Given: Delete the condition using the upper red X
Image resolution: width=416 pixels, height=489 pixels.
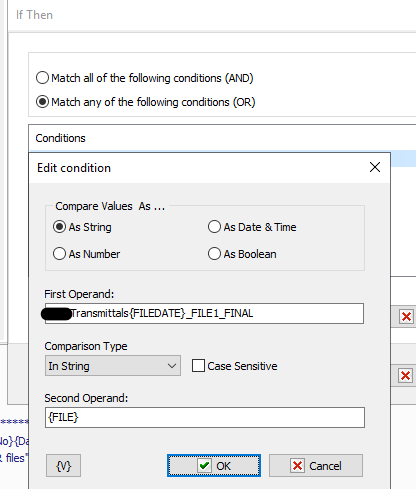Looking at the screenshot, I should pos(406,316).
